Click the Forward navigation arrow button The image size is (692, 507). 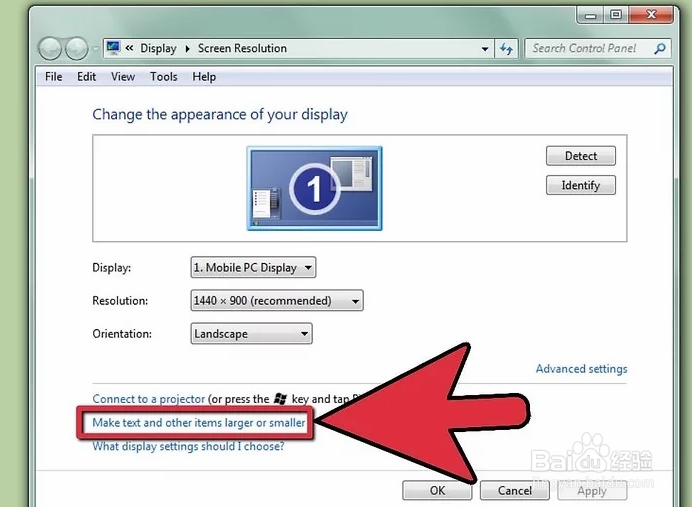pos(77,49)
